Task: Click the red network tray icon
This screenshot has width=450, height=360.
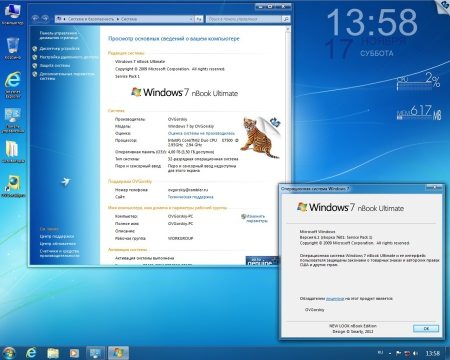Action: (407, 353)
